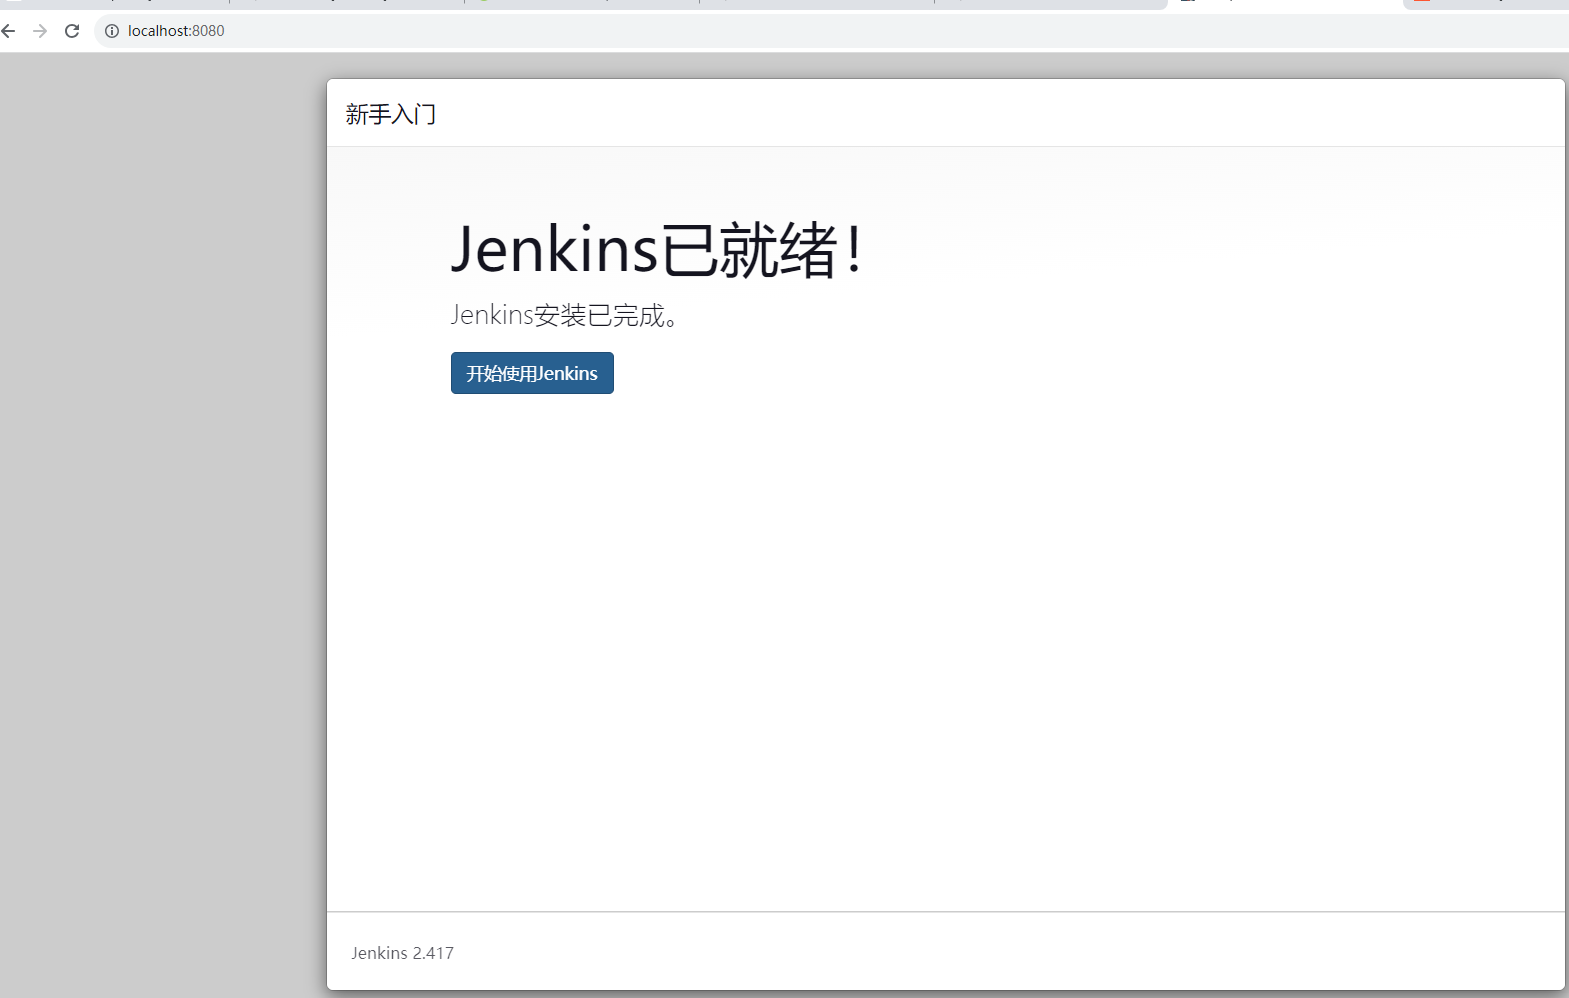Click the Jenkins安装已完成。 message
Screen dimensions: 1569x998
tap(565, 315)
